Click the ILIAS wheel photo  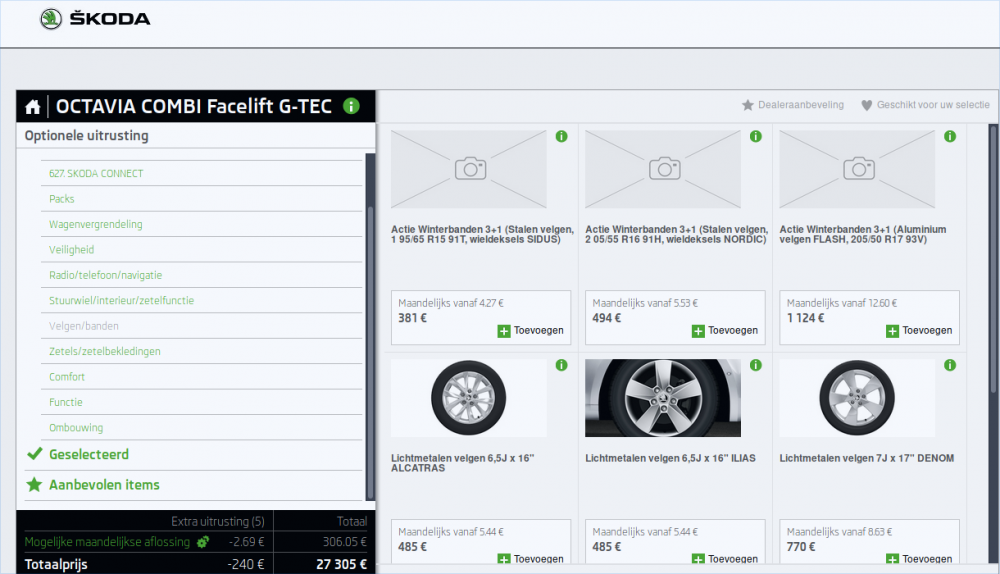point(663,398)
